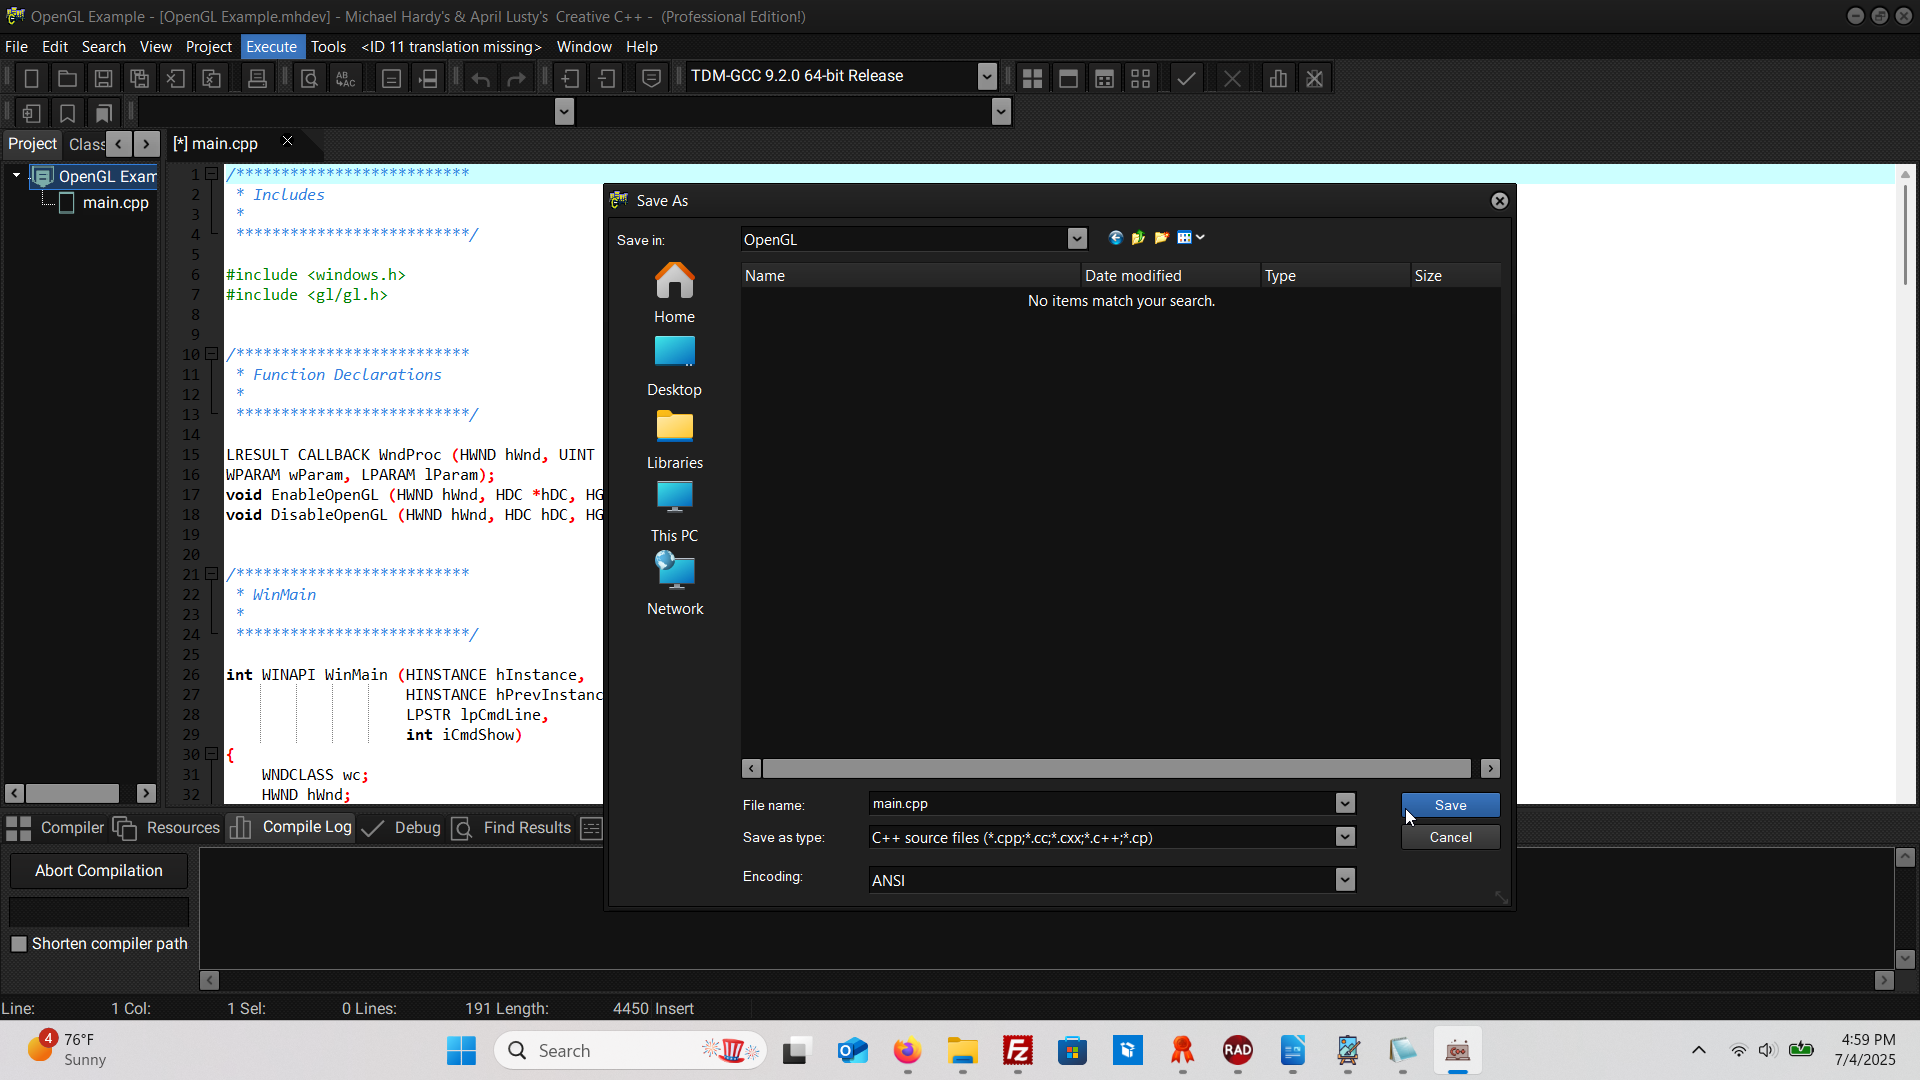Open the File name dropdown arrow
The image size is (1920, 1080).
point(1345,803)
